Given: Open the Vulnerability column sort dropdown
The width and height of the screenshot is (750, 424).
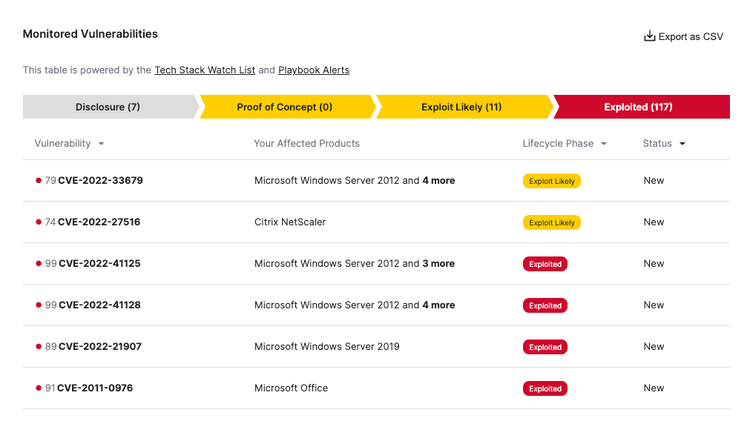Looking at the screenshot, I should point(101,144).
